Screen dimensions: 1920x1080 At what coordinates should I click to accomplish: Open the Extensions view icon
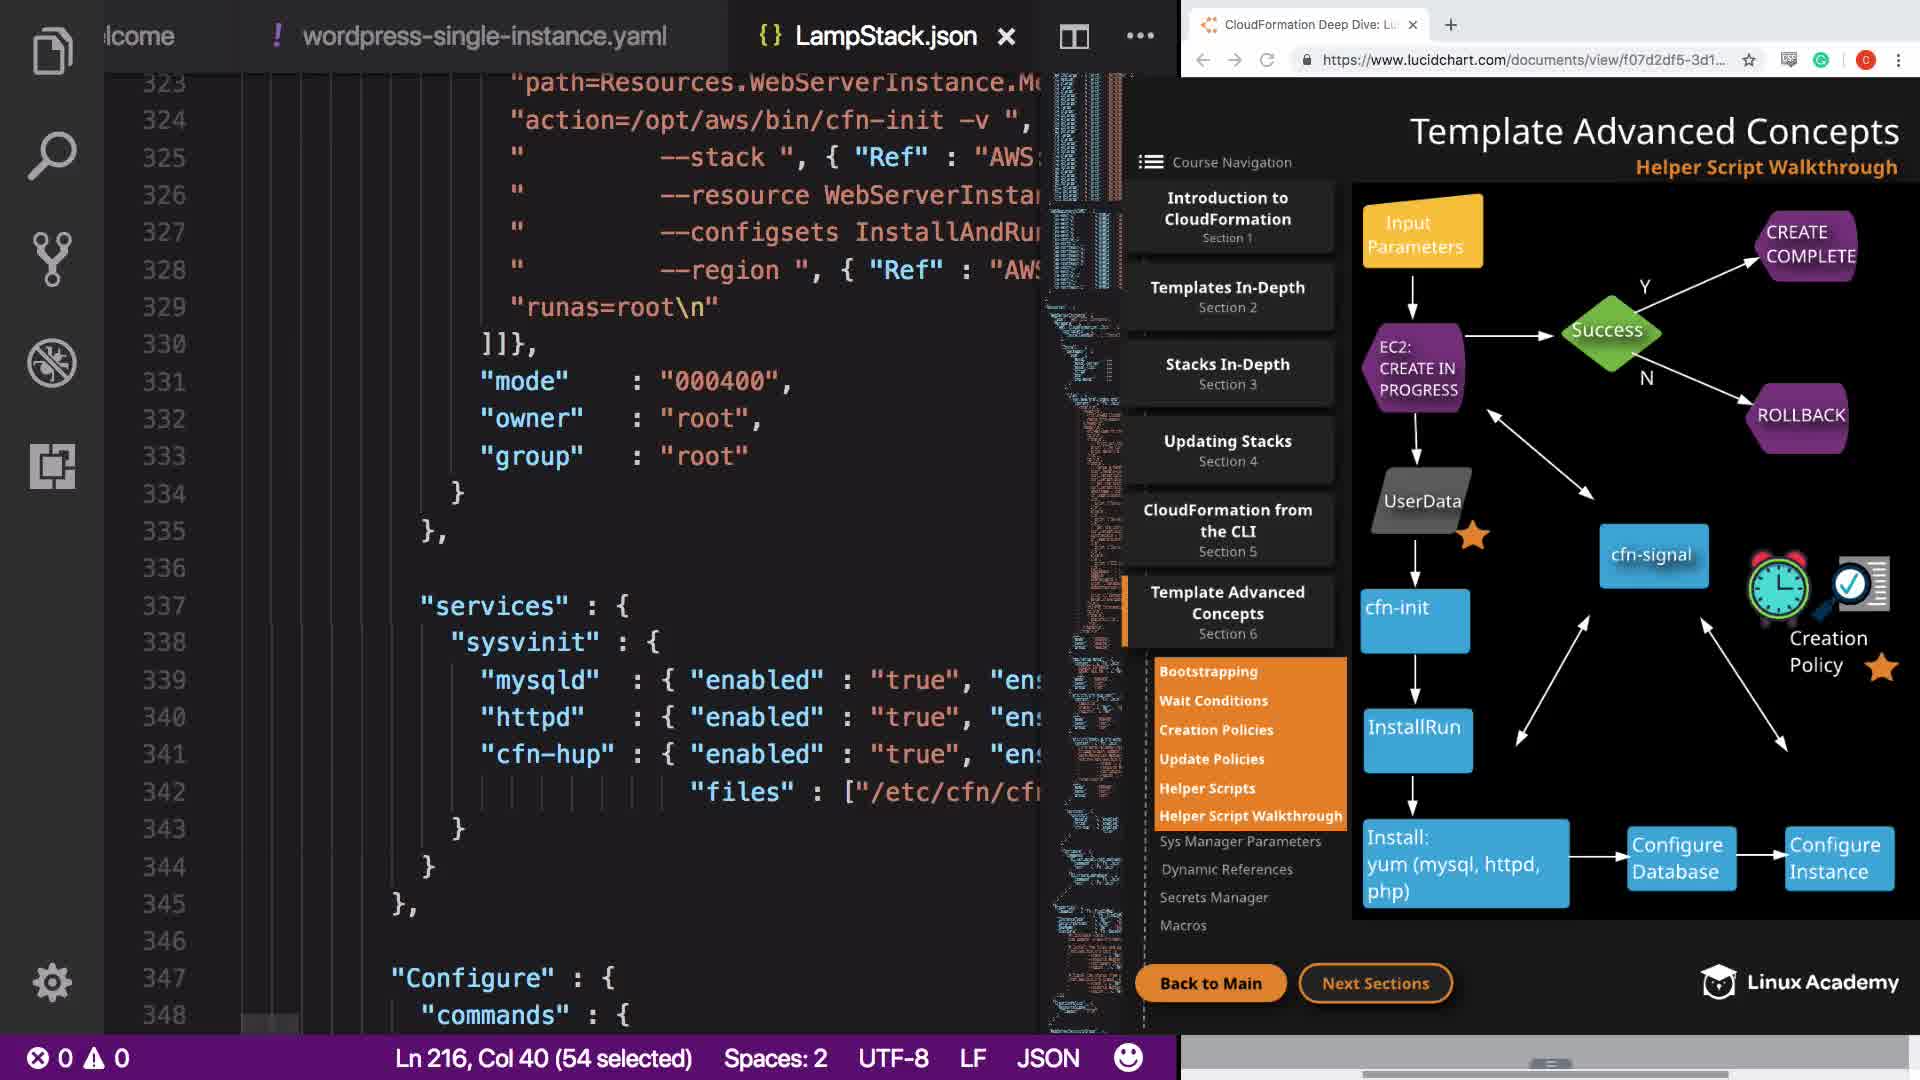pos(52,466)
